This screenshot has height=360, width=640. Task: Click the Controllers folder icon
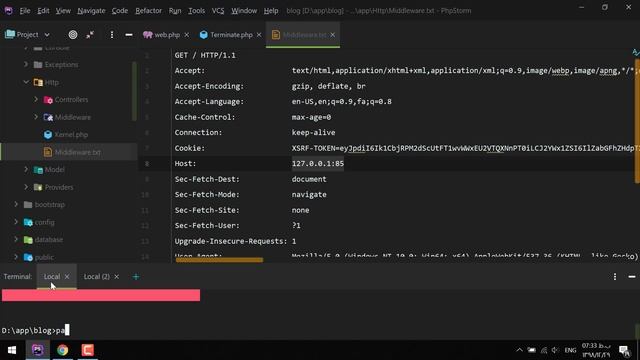[48, 100]
